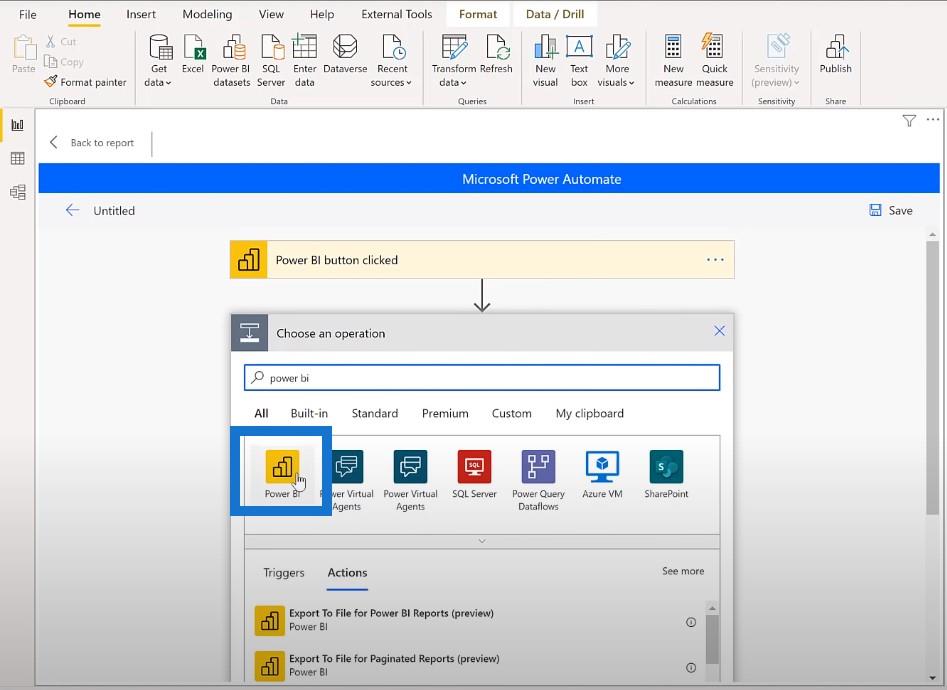947x690 pixels.
Task: Open the Get data dropdown
Action: 159,60
